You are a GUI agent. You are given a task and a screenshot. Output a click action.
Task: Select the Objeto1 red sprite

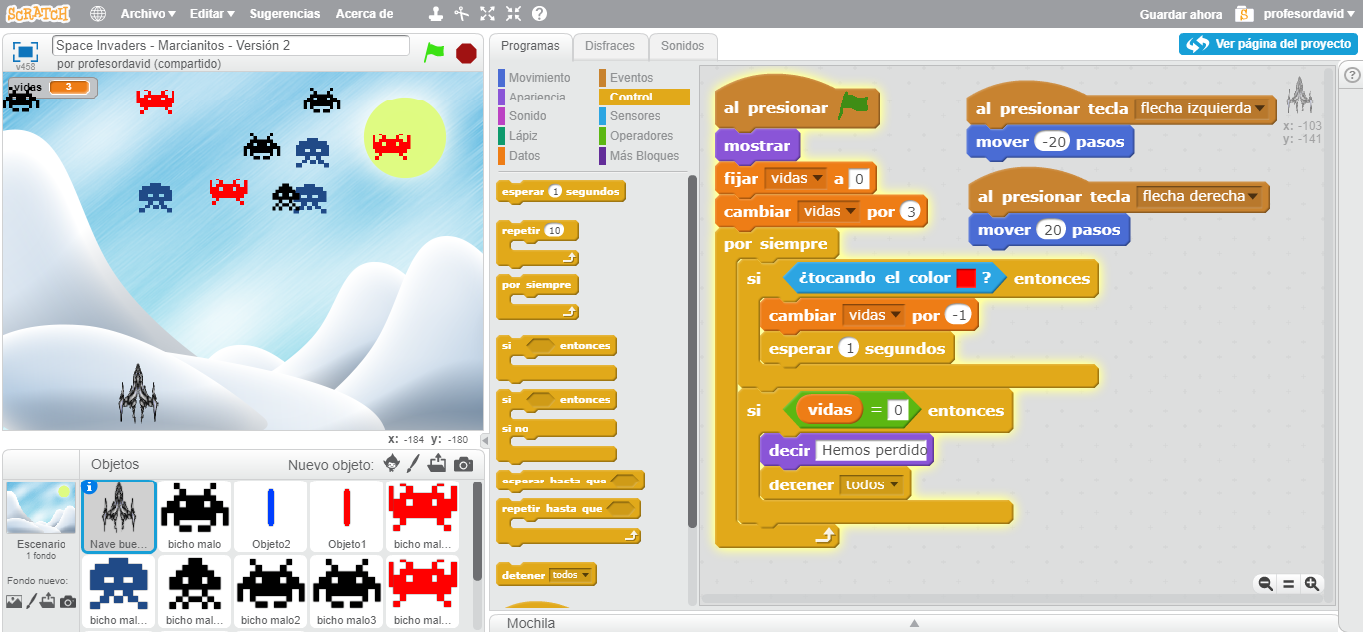(347, 517)
